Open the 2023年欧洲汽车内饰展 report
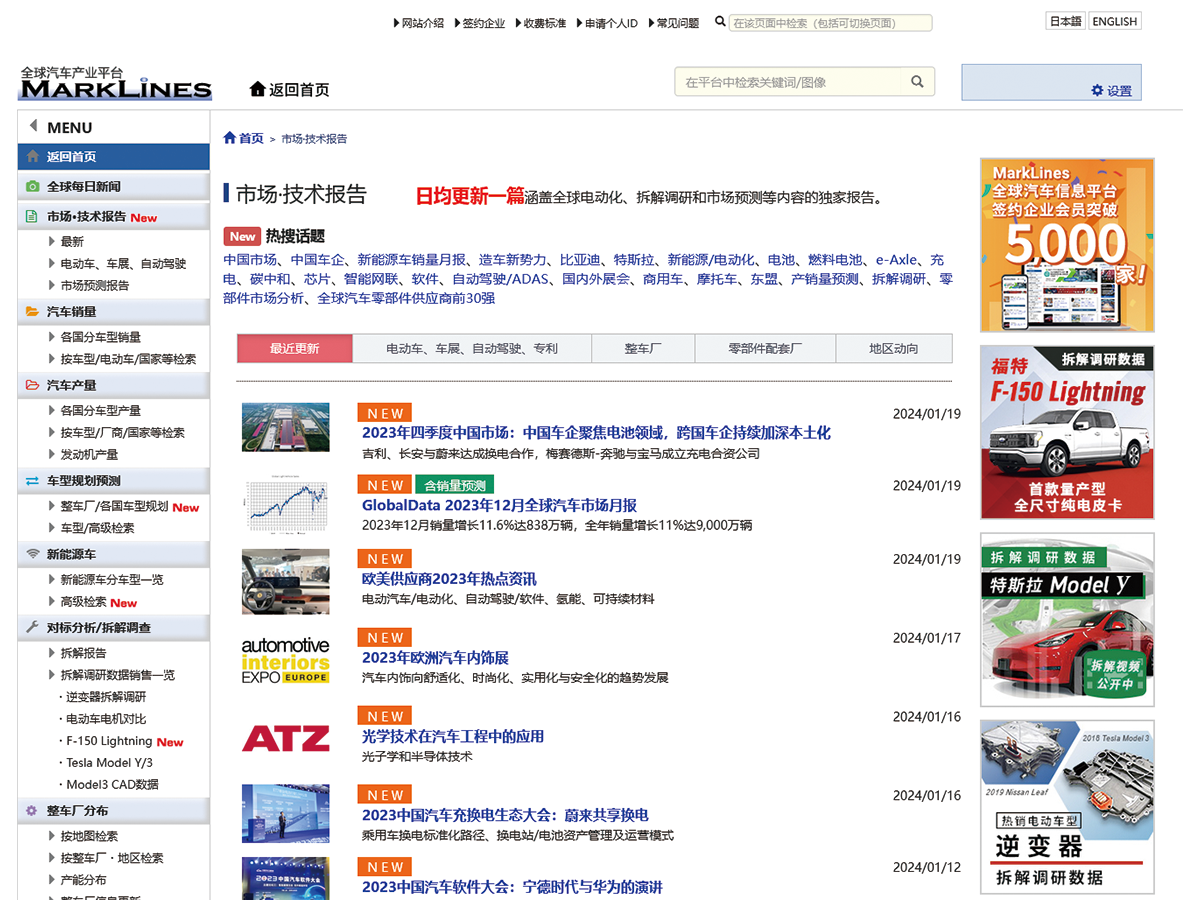This screenshot has width=1200, height=900. click(x=435, y=658)
